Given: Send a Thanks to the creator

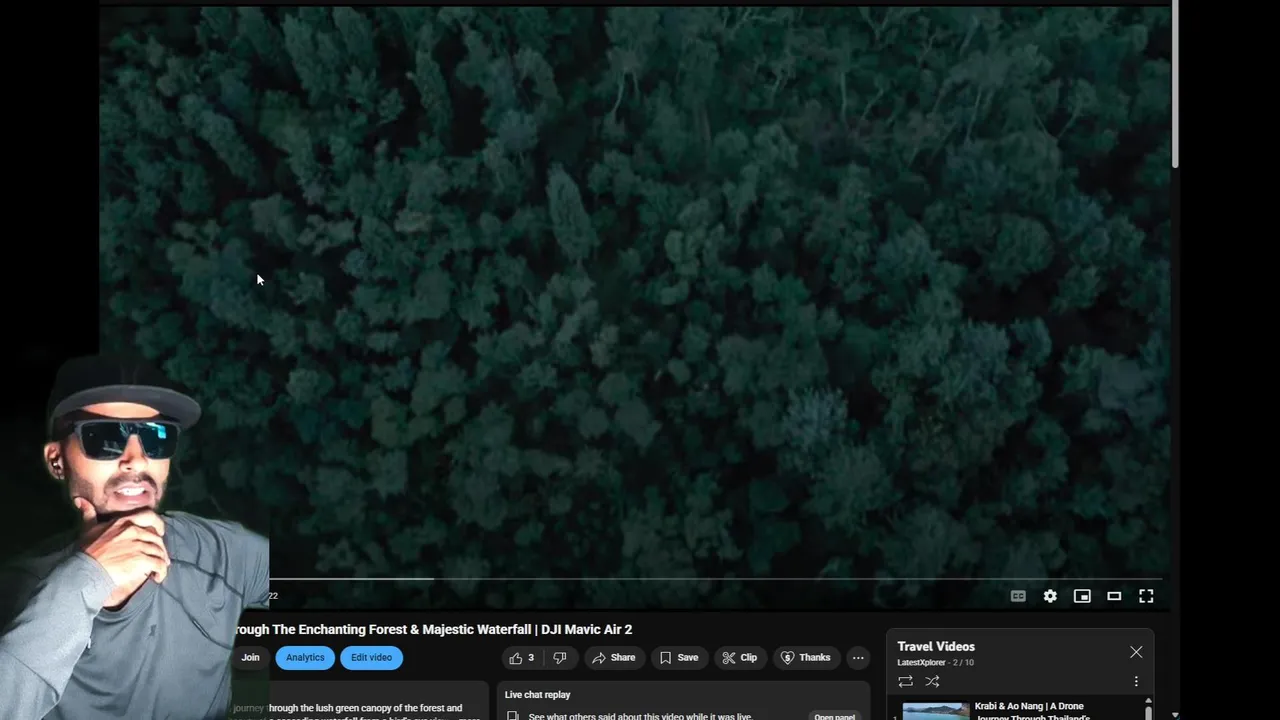Looking at the screenshot, I should pos(806,658).
